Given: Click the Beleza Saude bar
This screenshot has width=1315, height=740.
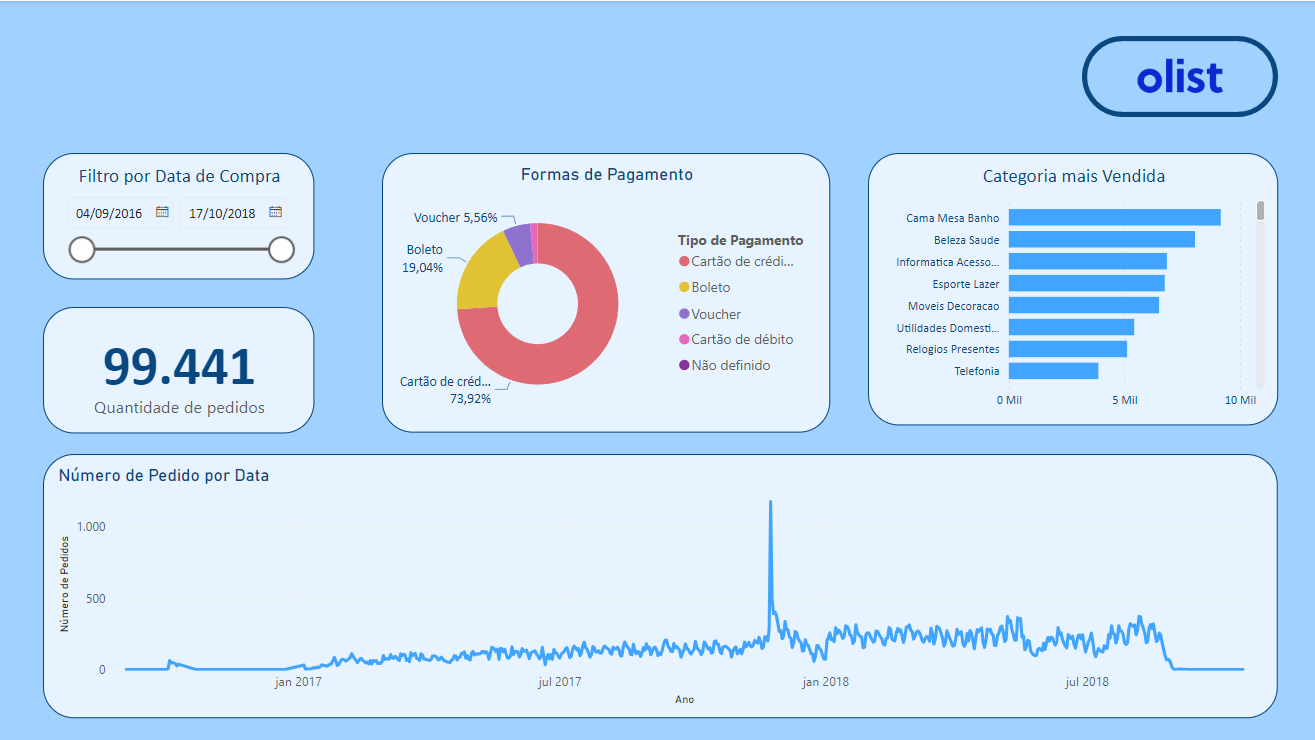Looking at the screenshot, I should click(x=1101, y=239).
